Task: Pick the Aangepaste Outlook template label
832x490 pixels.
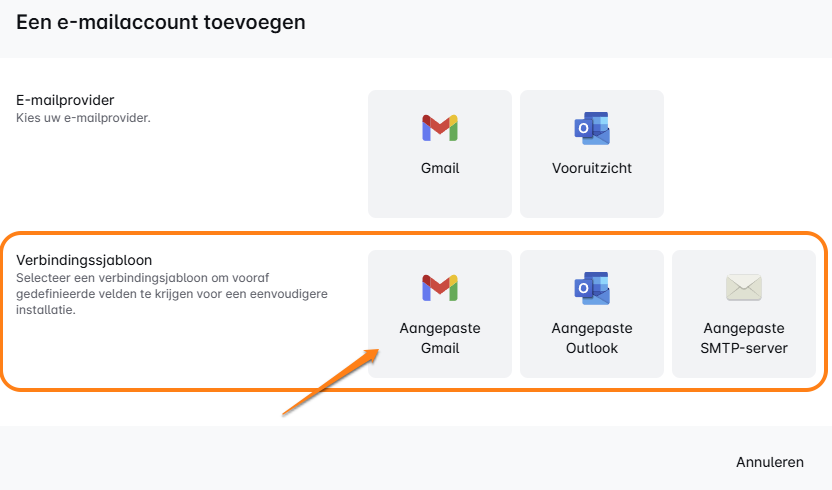Action: [x=592, y=338]
